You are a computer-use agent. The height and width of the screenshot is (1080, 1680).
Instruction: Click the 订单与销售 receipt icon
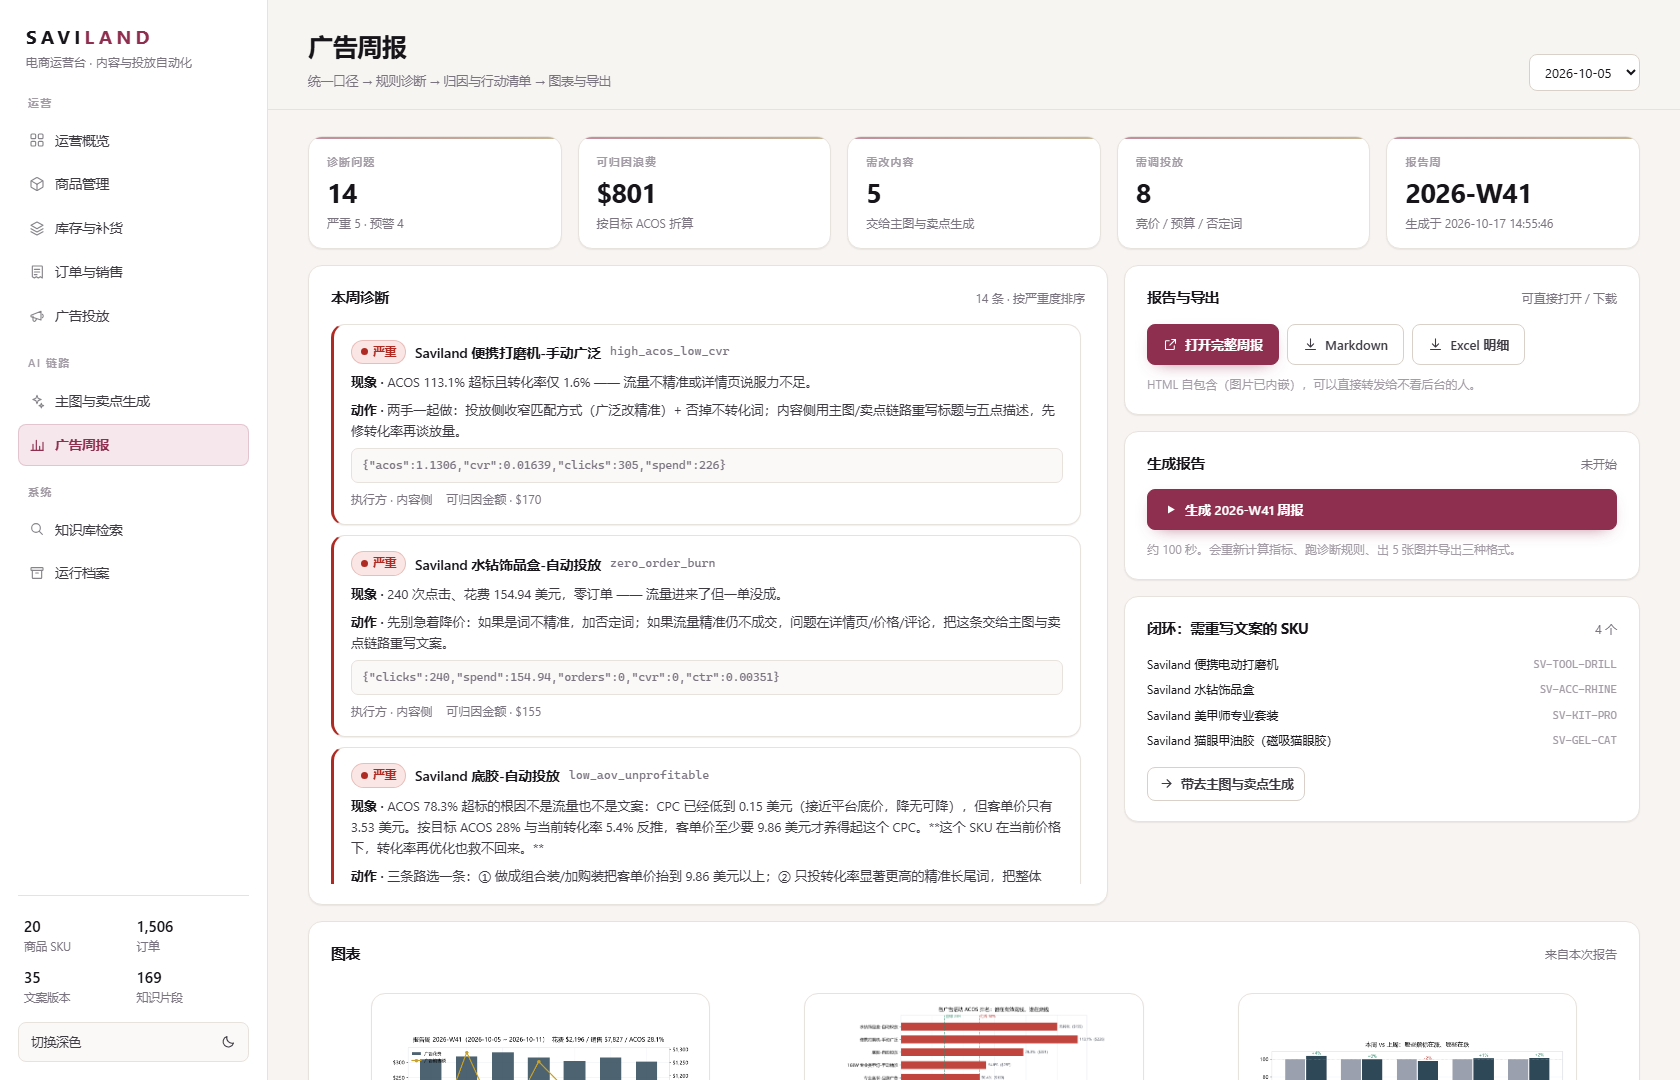(x=37, y=272)
